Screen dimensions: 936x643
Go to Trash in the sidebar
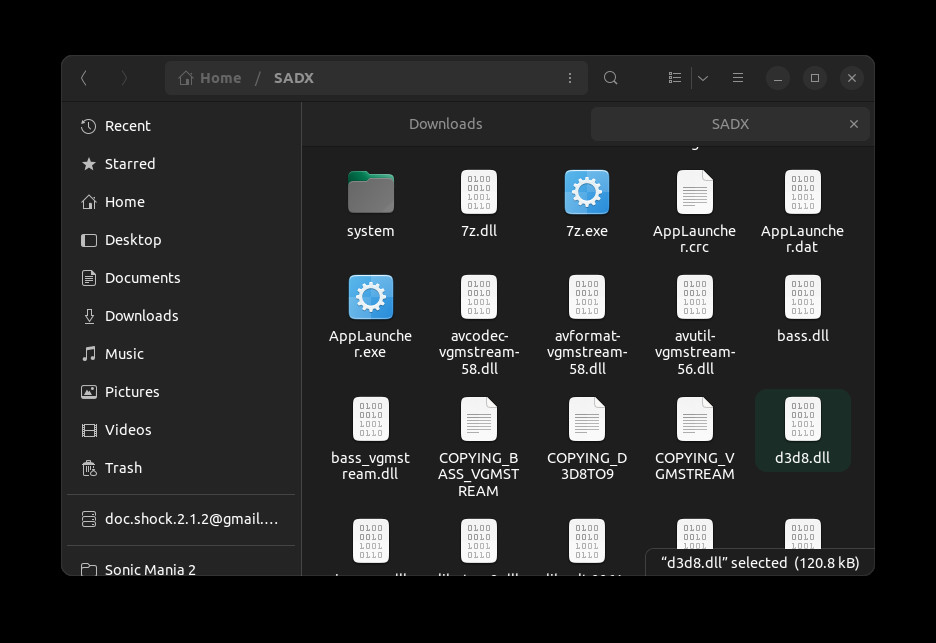[x=123, y=468]
